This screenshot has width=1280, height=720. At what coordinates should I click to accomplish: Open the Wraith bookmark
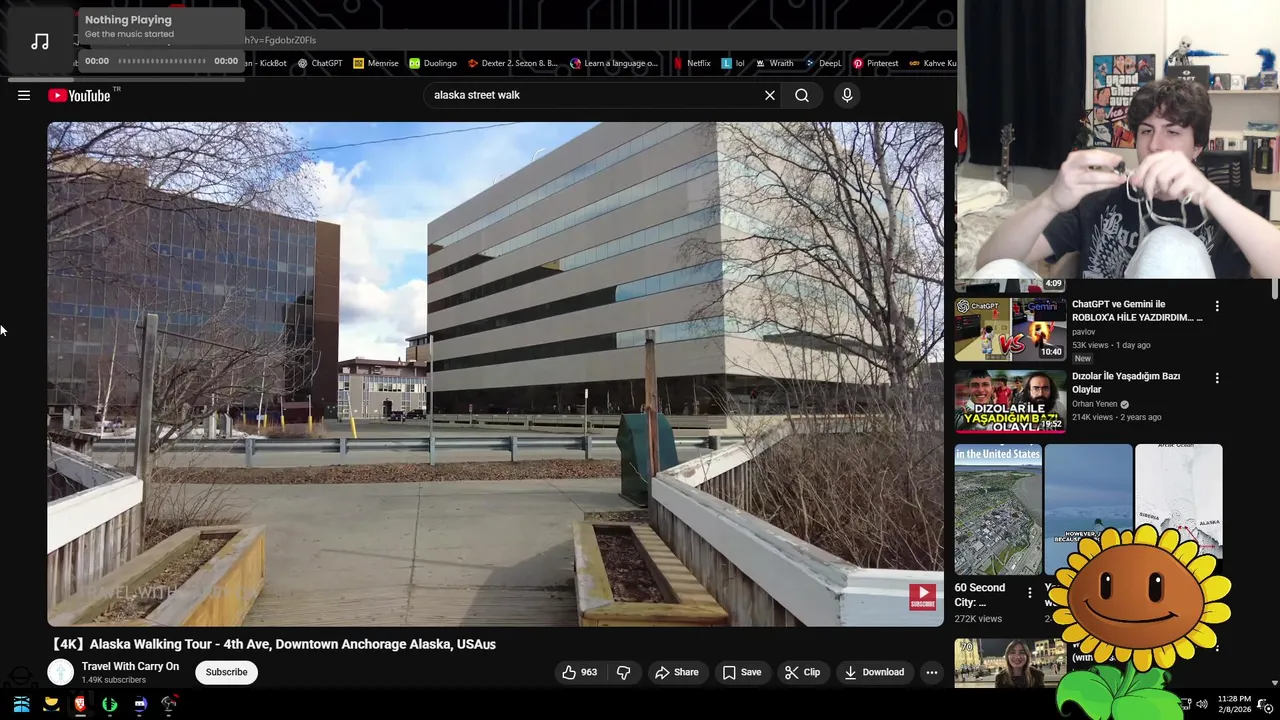tap(774, 63)
